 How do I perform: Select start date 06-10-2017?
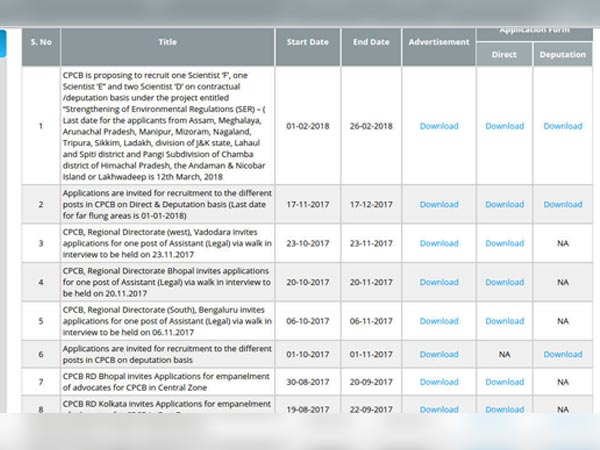pos(308,321)
